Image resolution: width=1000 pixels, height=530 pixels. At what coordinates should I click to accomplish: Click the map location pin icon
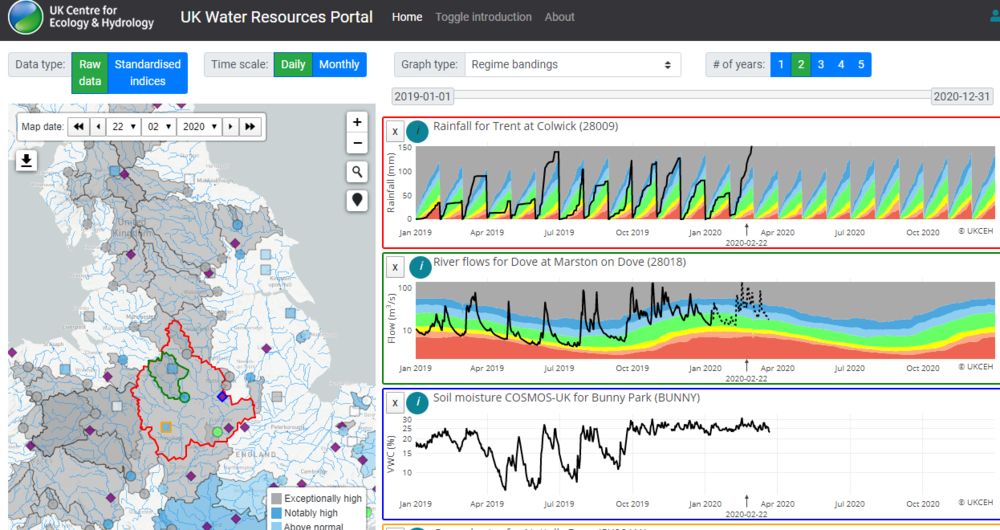[356, 200]
